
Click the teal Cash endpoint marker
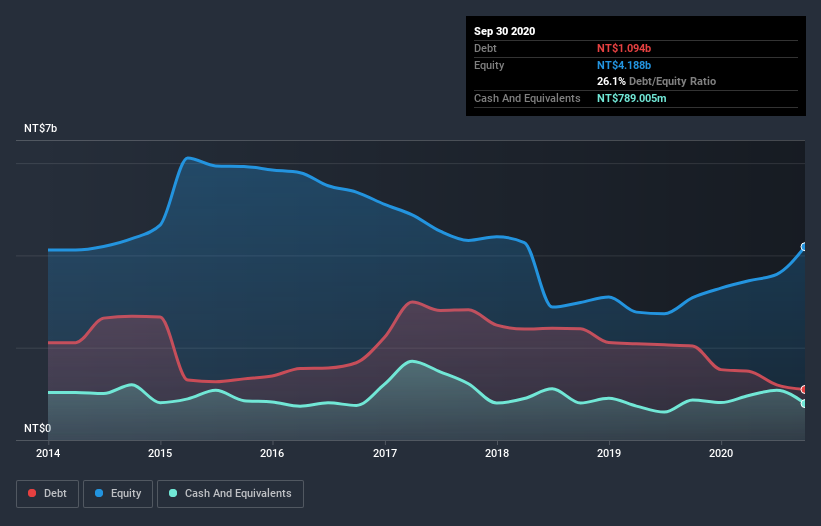805,404
